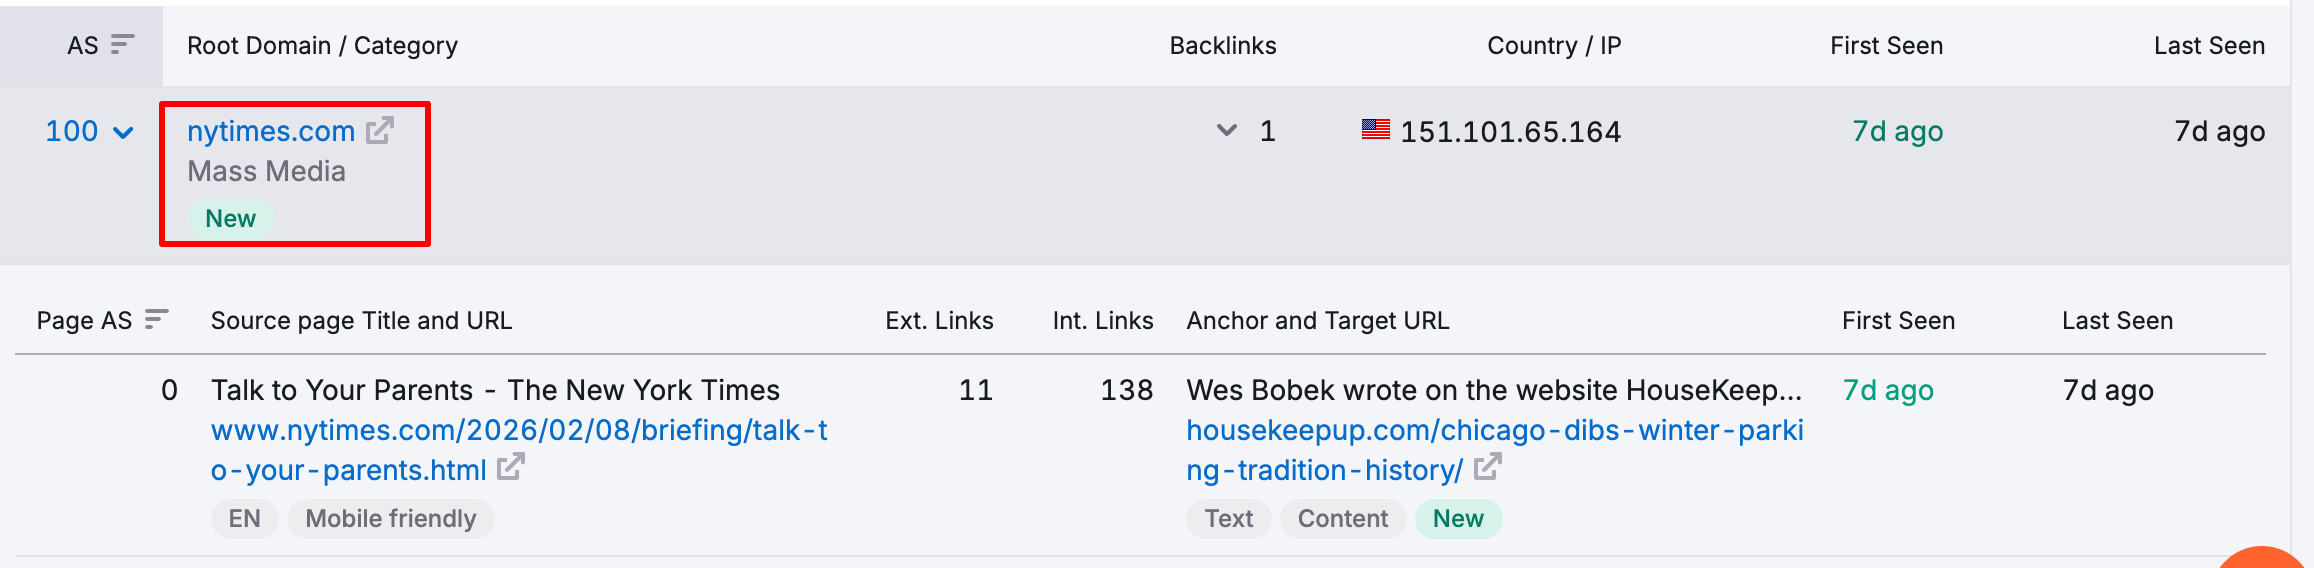The image size is (2314, 568).
Task: Click the Last Seen column header at top
Action: click(x=2209, y=46)
